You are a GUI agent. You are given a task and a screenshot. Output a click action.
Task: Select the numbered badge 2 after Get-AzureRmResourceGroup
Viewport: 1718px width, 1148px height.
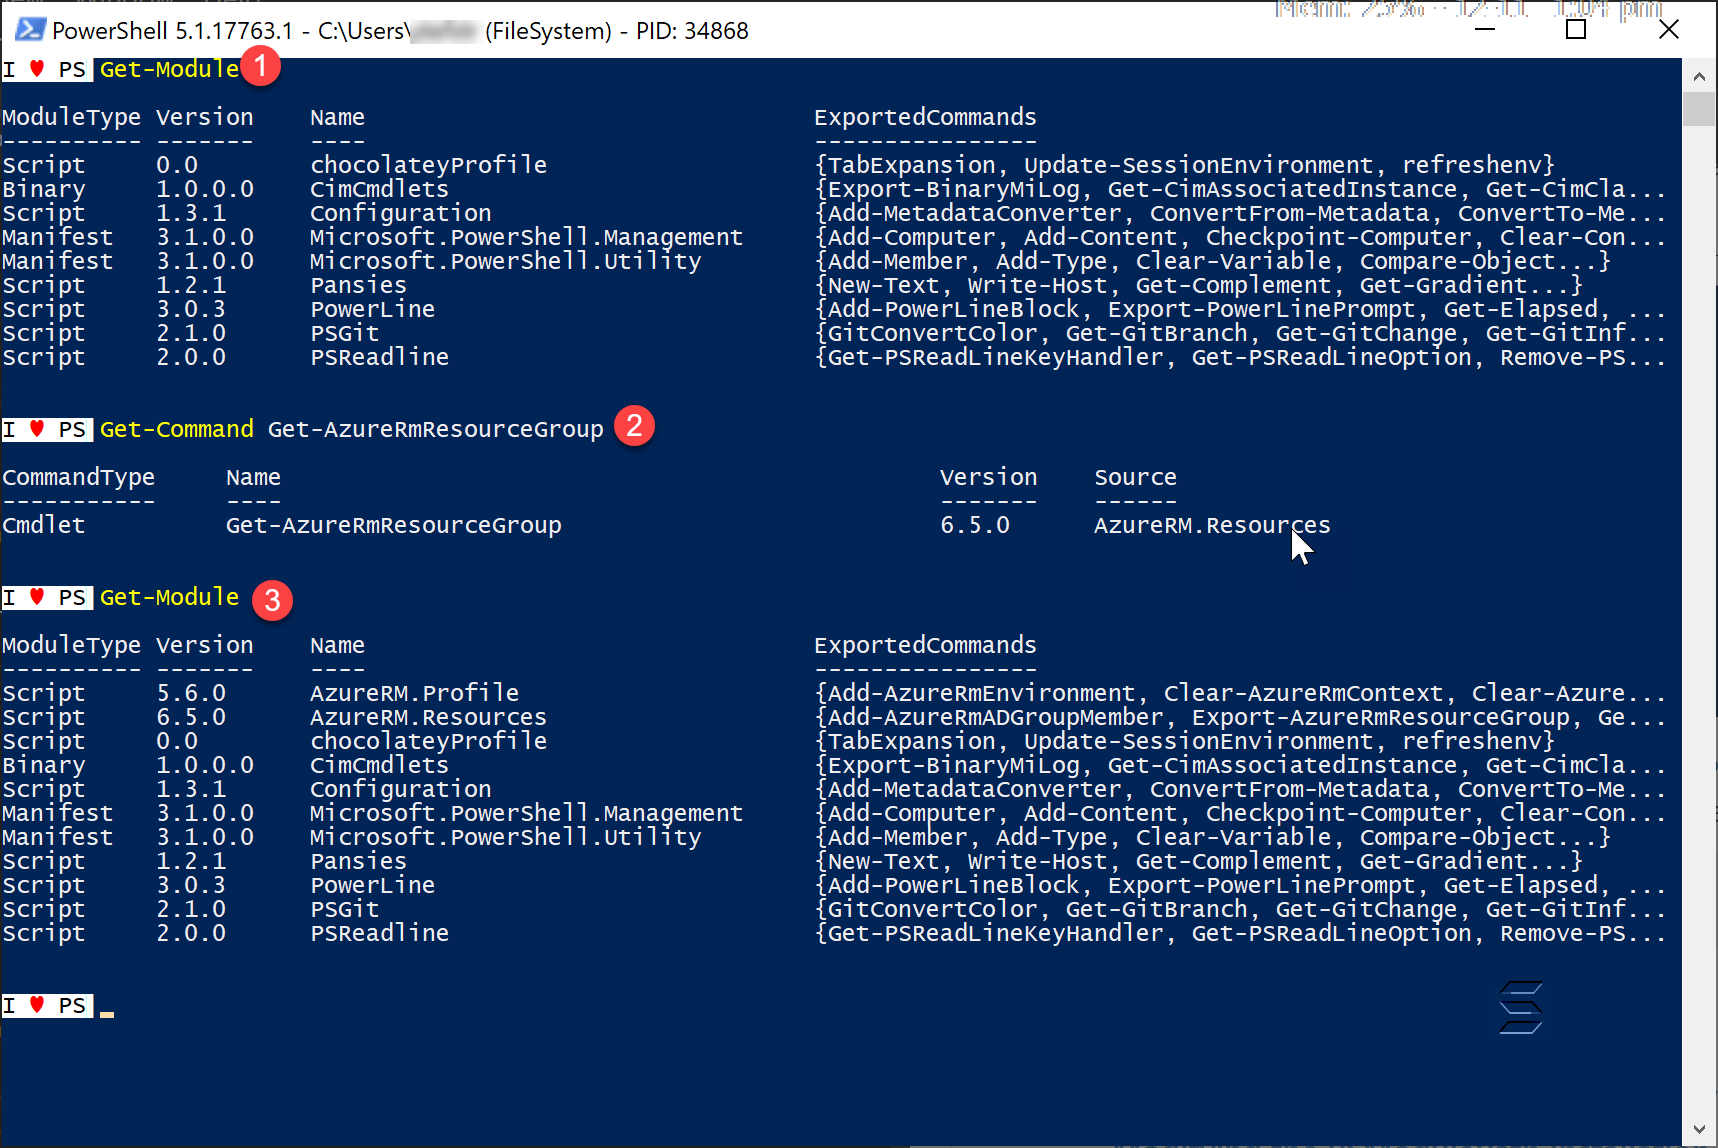[634, 425]
